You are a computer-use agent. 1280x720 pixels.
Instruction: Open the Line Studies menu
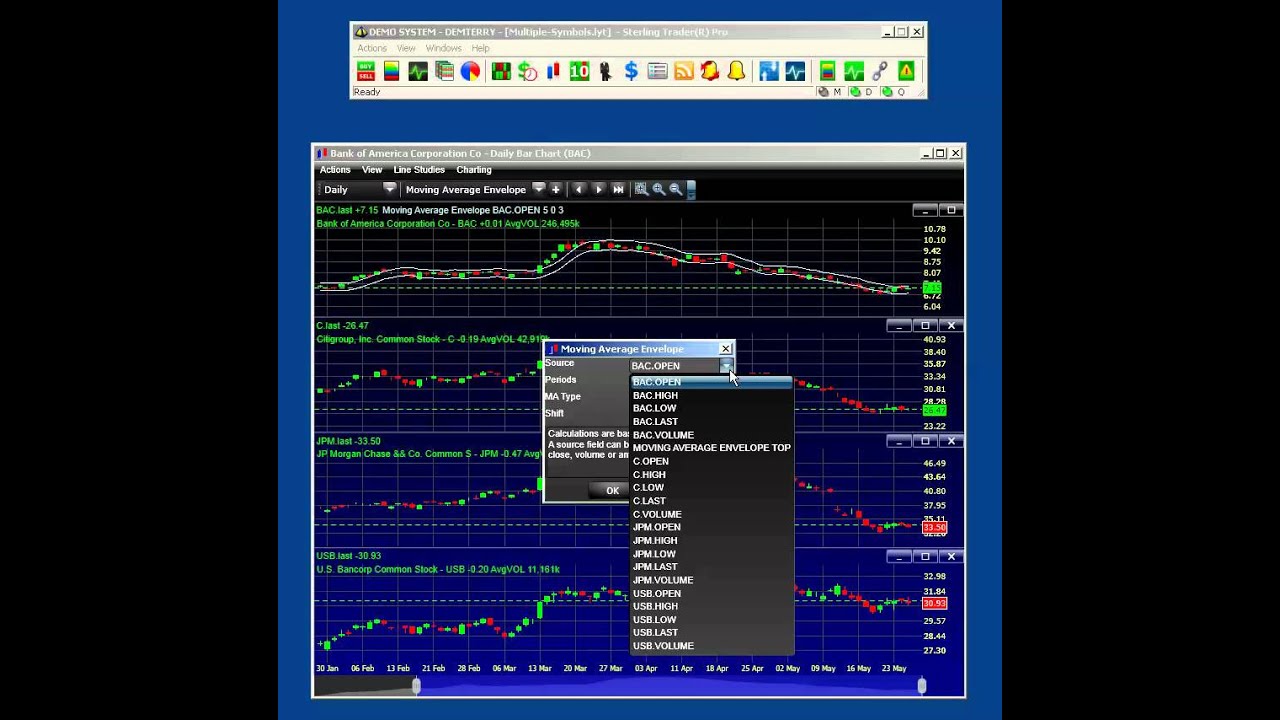click(x=419, y=170)
